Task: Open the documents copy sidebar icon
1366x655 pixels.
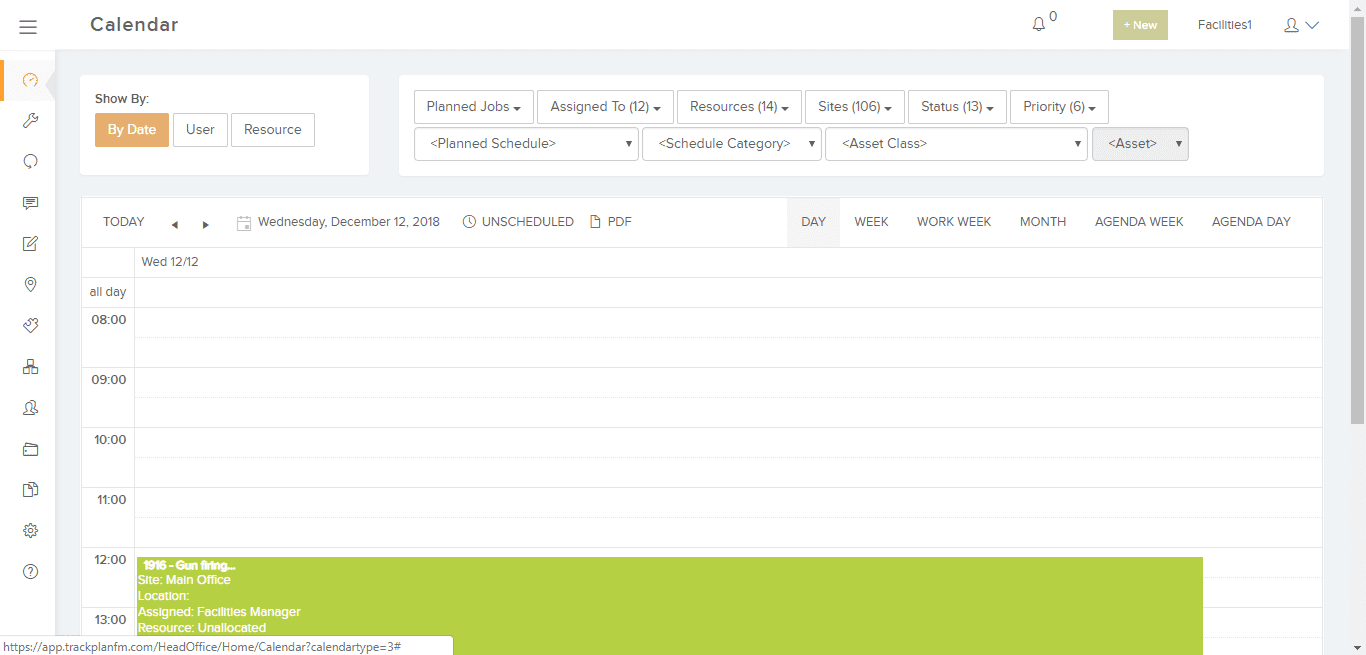Action: [x=30, y=490]
